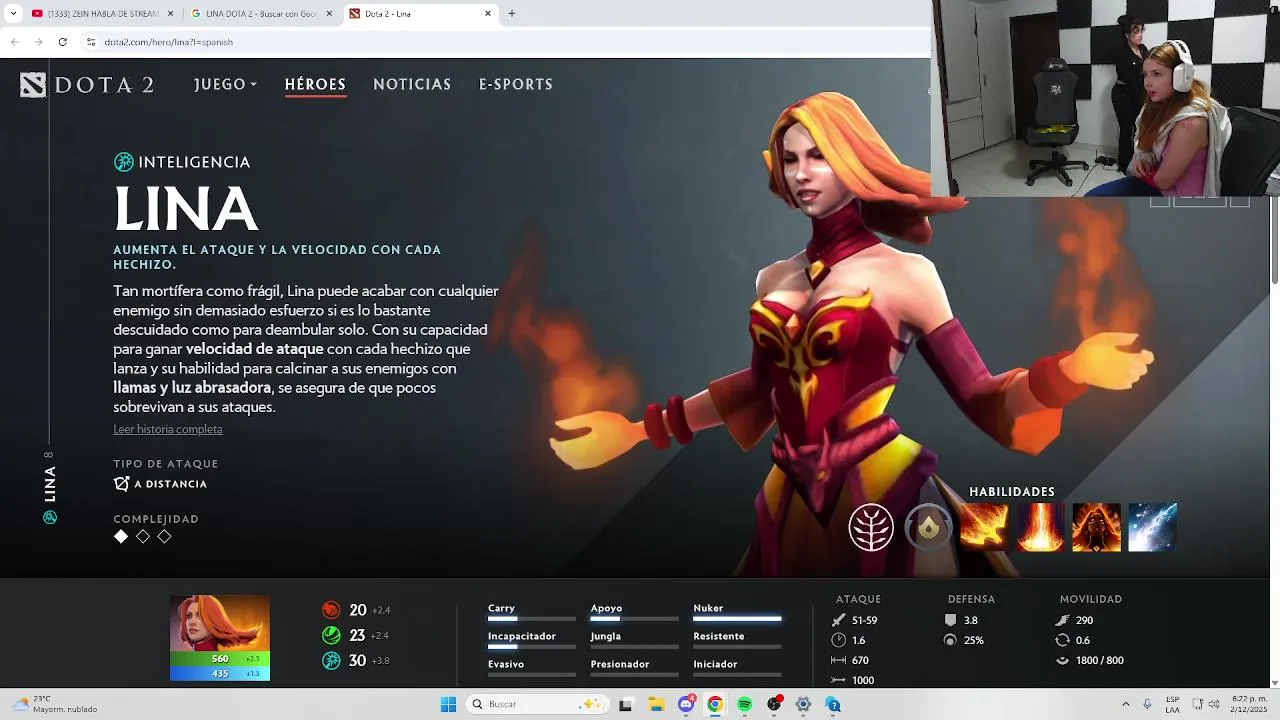Click the Habilidades heading
This screenshot has height=720, width=1280.
pyautogui.click(x=1012, y=492)
